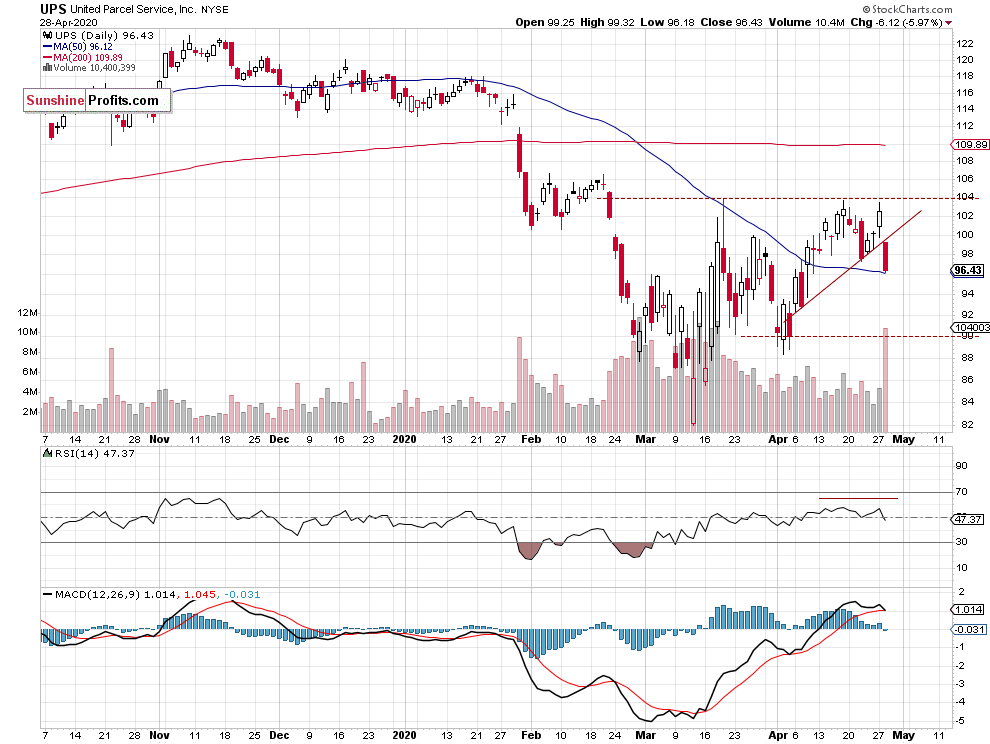Click the -0.031 histogram tag on right axis
990x744 pixels.
968,629
